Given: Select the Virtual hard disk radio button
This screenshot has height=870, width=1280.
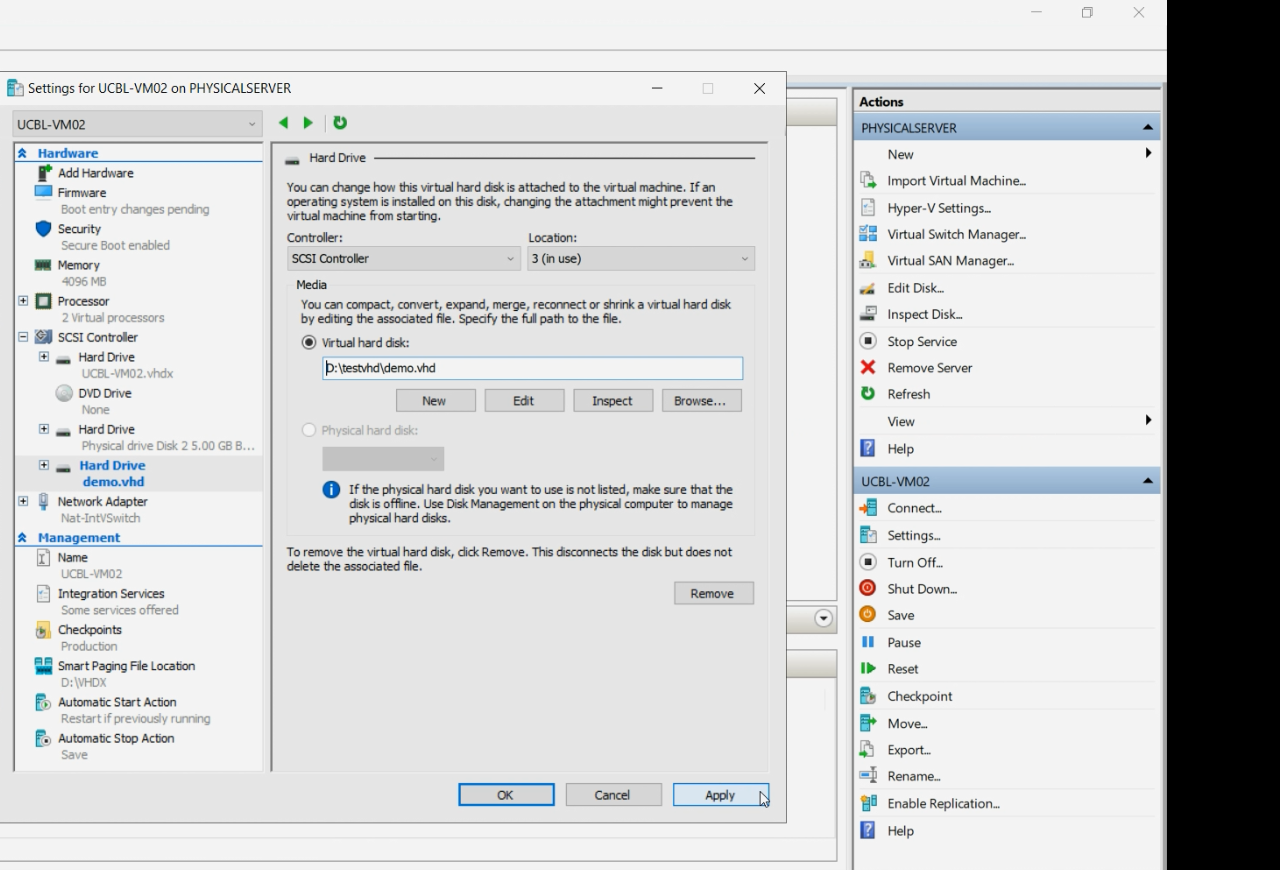Looking at the screenshot, I should pyautogui.click(x=309, y=342).
